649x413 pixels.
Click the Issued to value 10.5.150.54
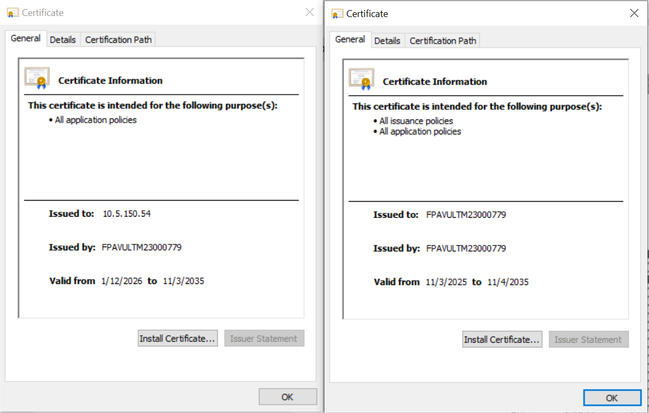coord(126,214)
